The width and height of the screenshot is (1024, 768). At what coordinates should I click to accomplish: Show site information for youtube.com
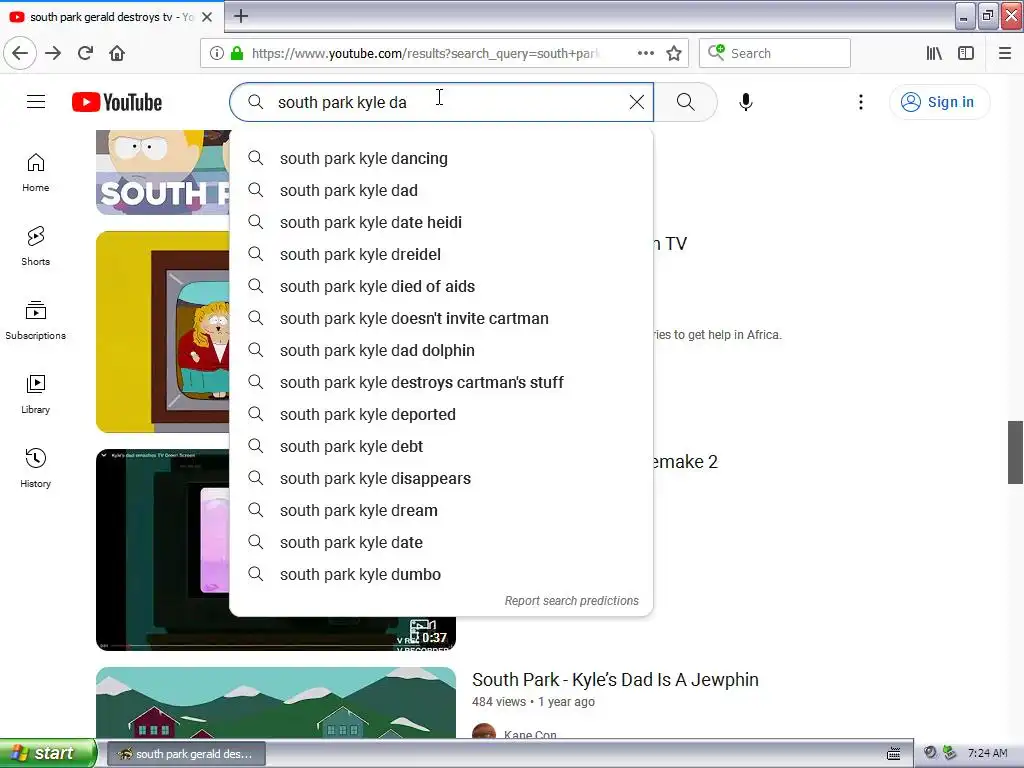[216, 53]
